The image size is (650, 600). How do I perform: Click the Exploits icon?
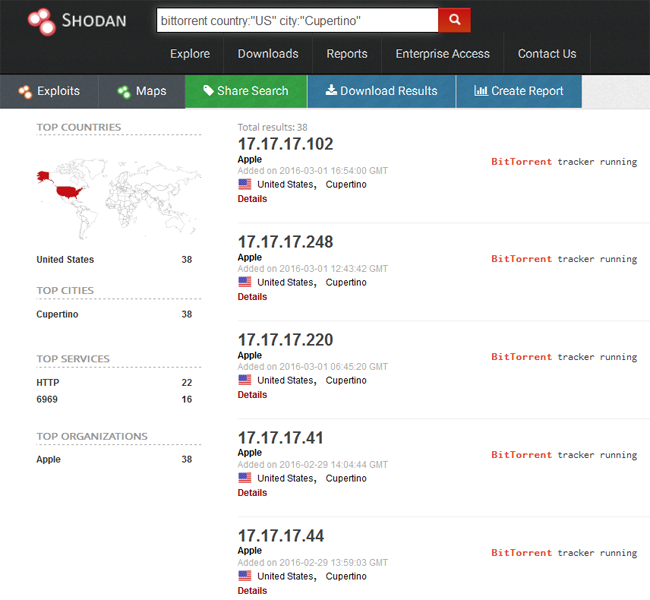(x=25, y=92)
